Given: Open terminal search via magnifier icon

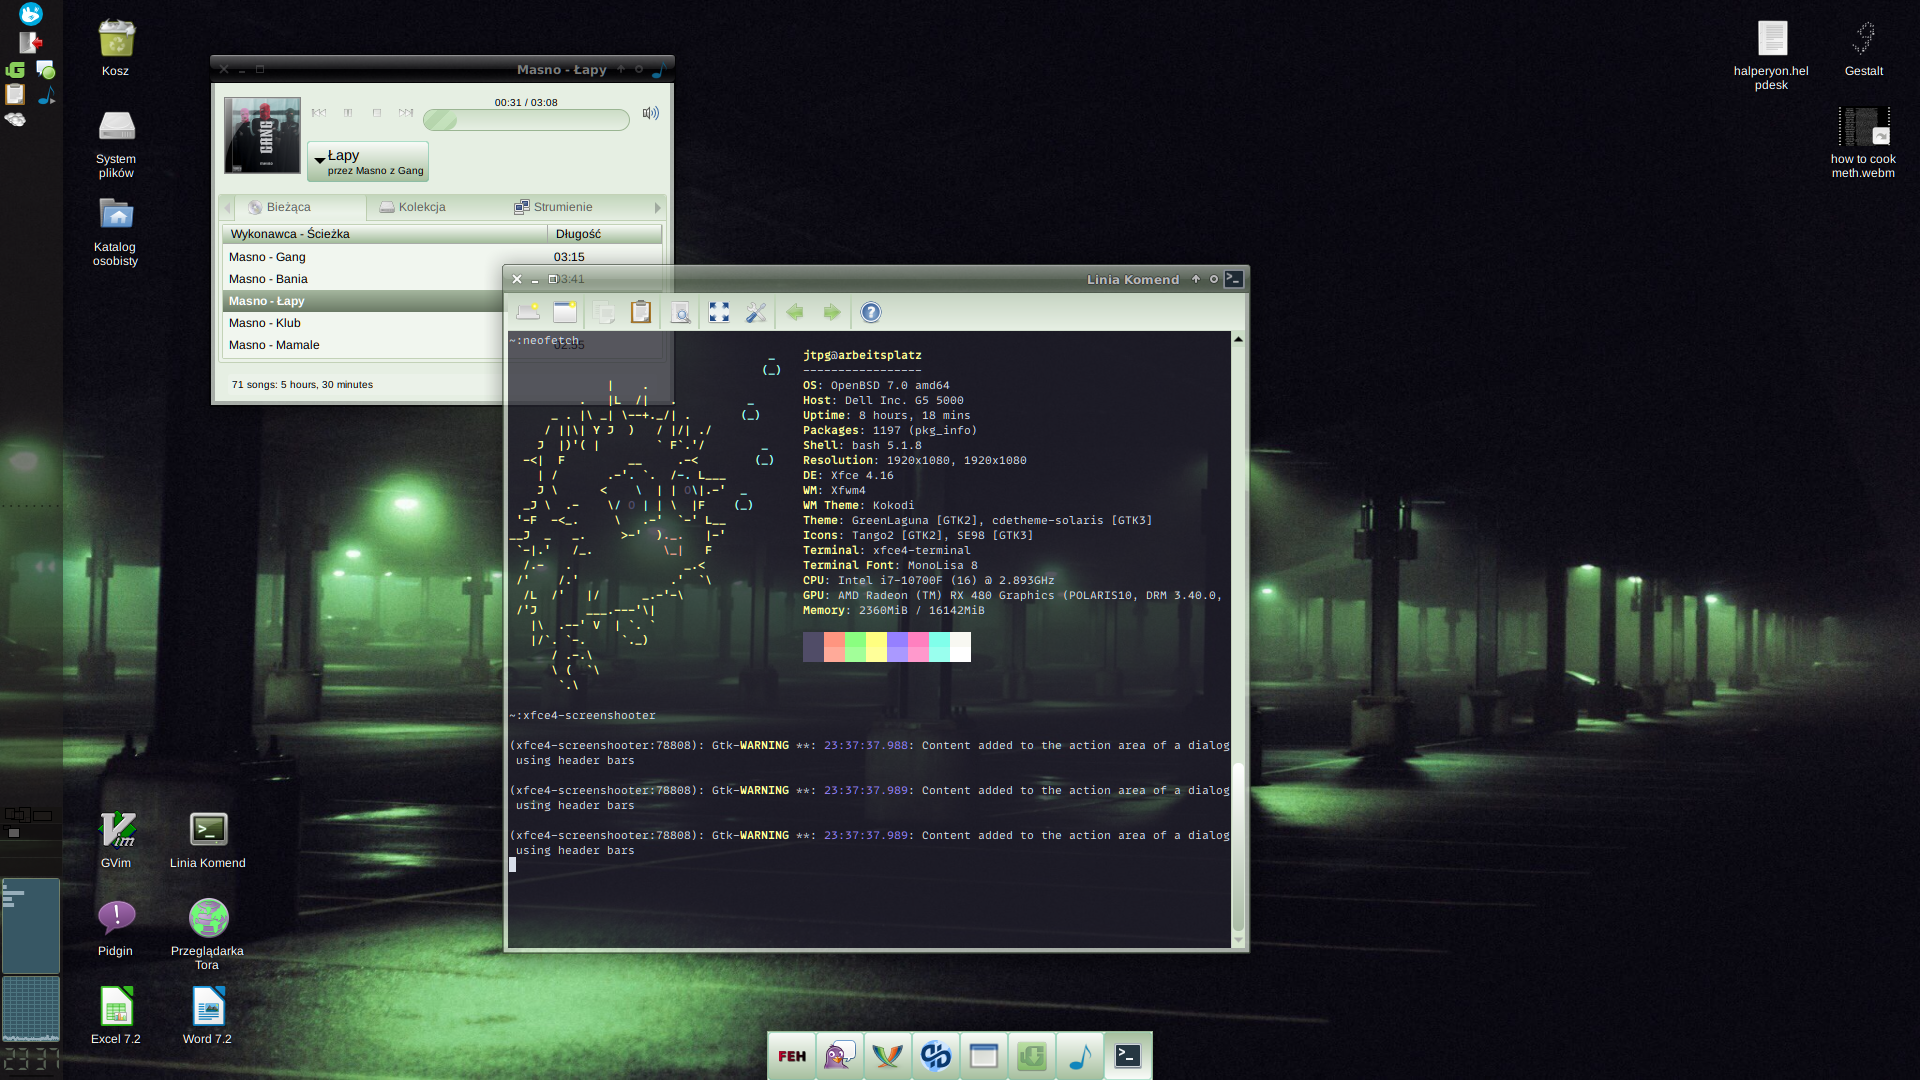Looking at the screenshot, I should (680, 312).
